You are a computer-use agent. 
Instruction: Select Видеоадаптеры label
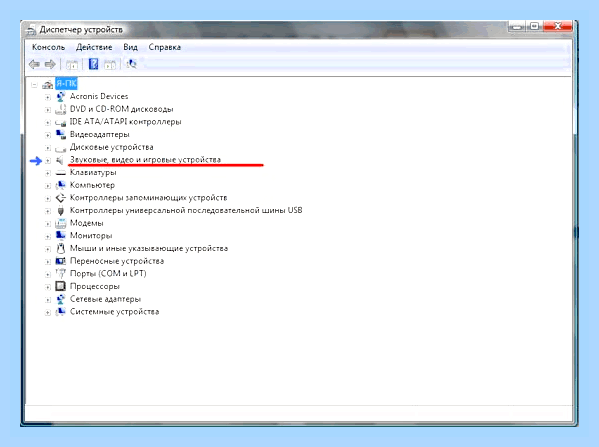100,134
